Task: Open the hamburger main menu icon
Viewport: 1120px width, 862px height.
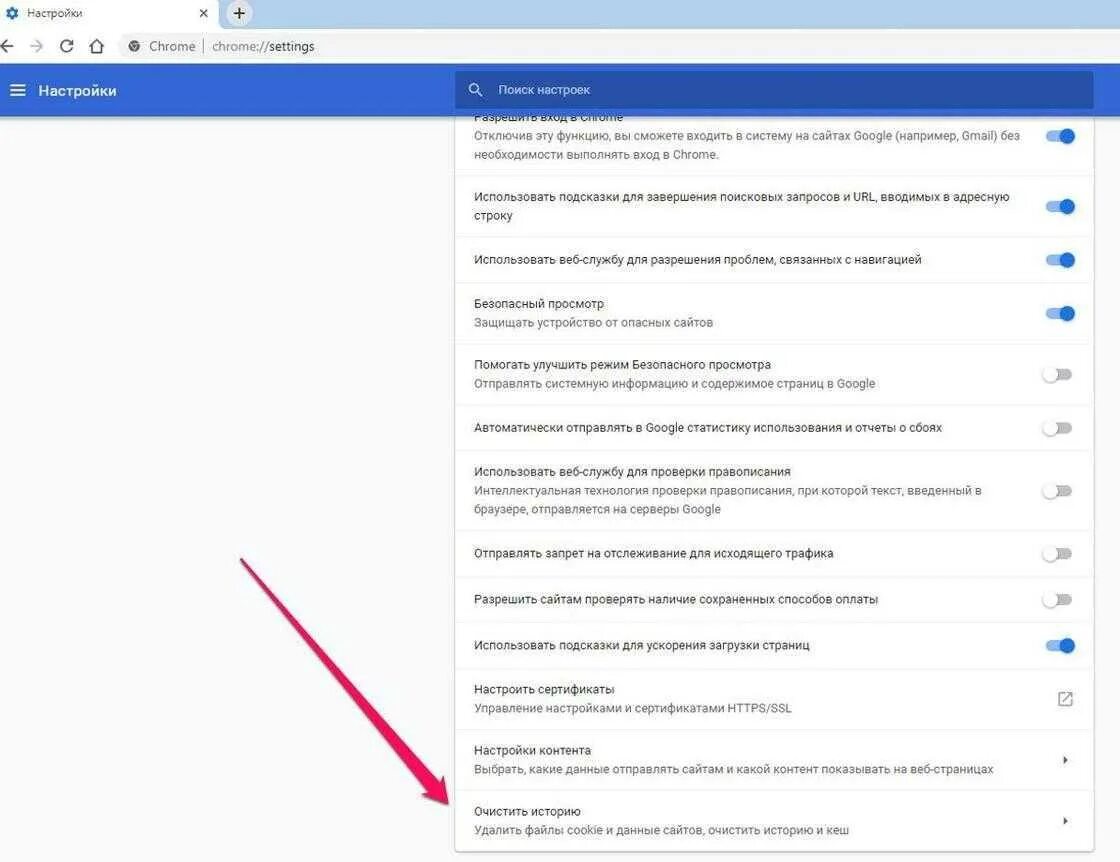Action: point(18,90)
